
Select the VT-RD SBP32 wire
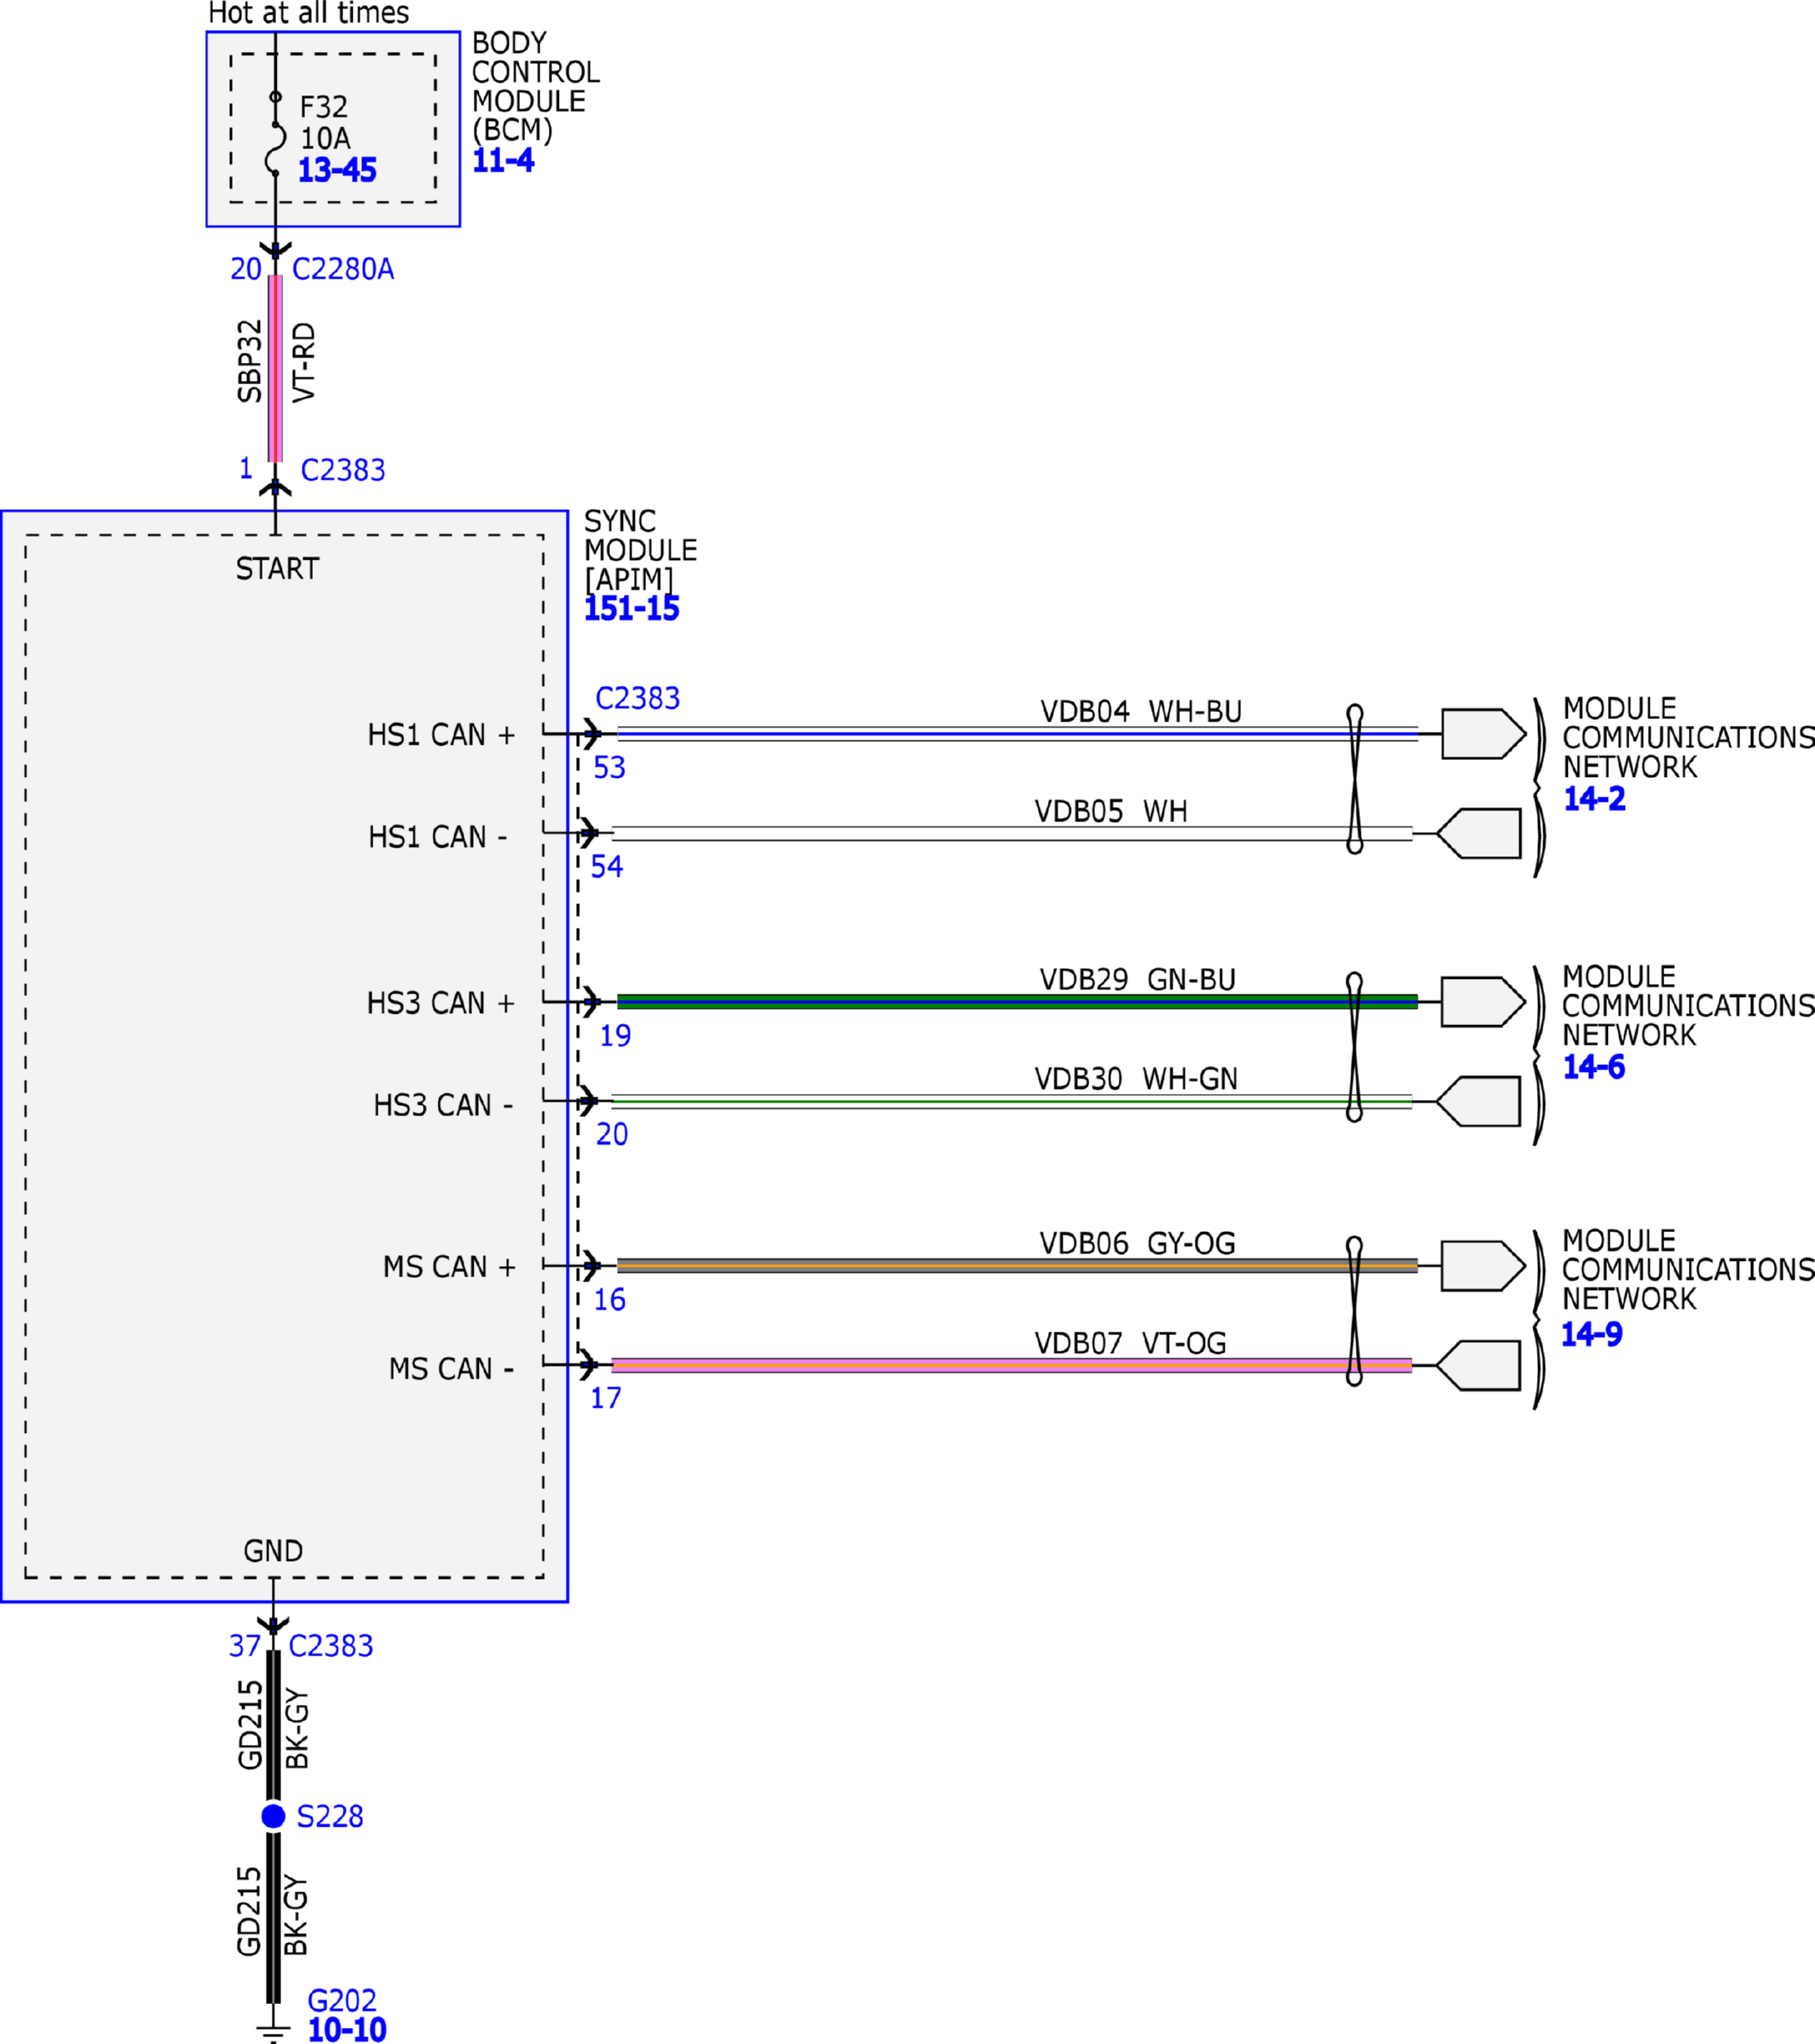coord(275,369)
